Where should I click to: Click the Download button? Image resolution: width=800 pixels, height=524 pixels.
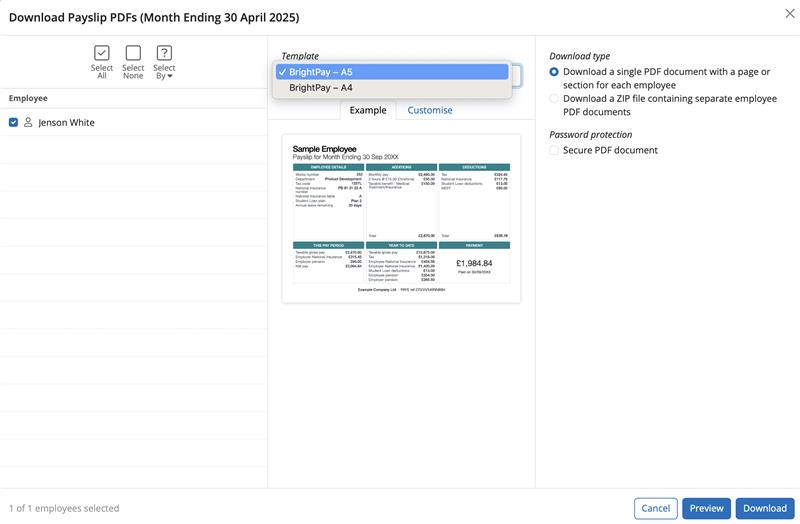[765, 508]
